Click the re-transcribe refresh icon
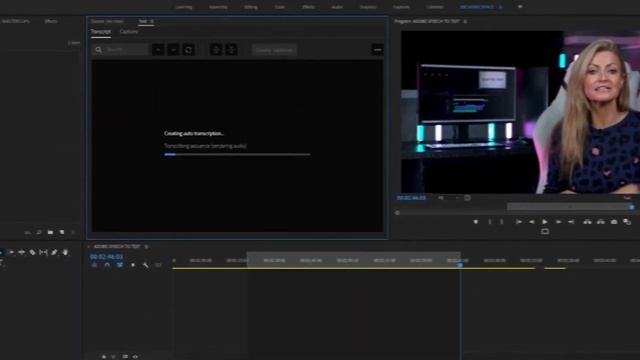The width and height of the screenshot is (640, 360). tap(188, 50)
